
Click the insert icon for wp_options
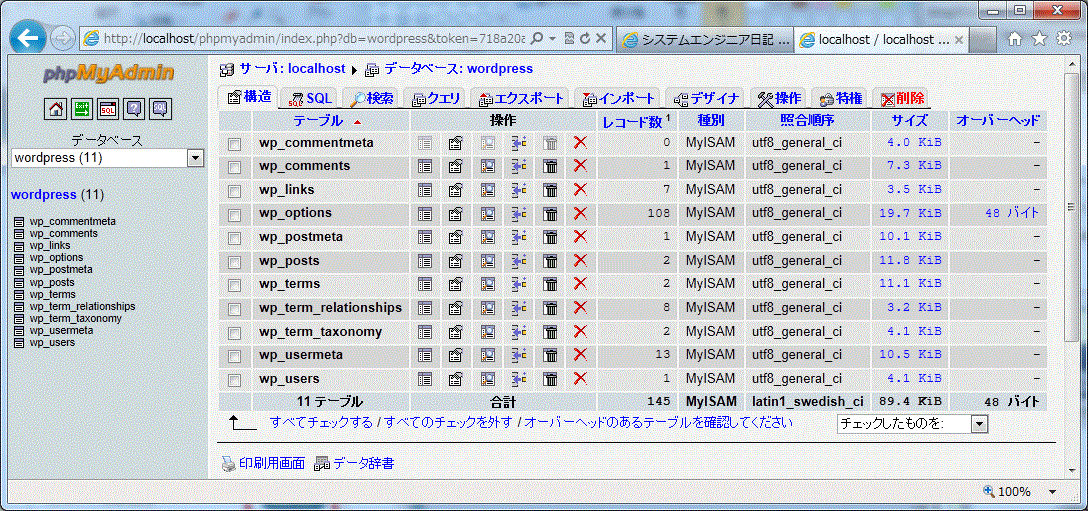(518, 214)
